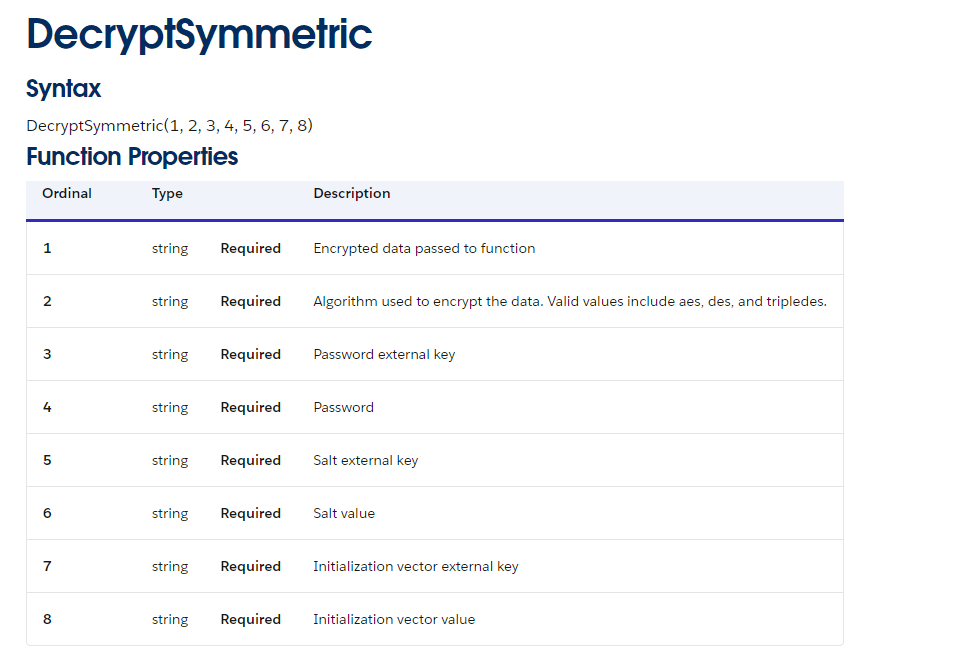This screenshot has height=655, width=962.
Task: Click the Description column header
Action: tap(351, 194)
